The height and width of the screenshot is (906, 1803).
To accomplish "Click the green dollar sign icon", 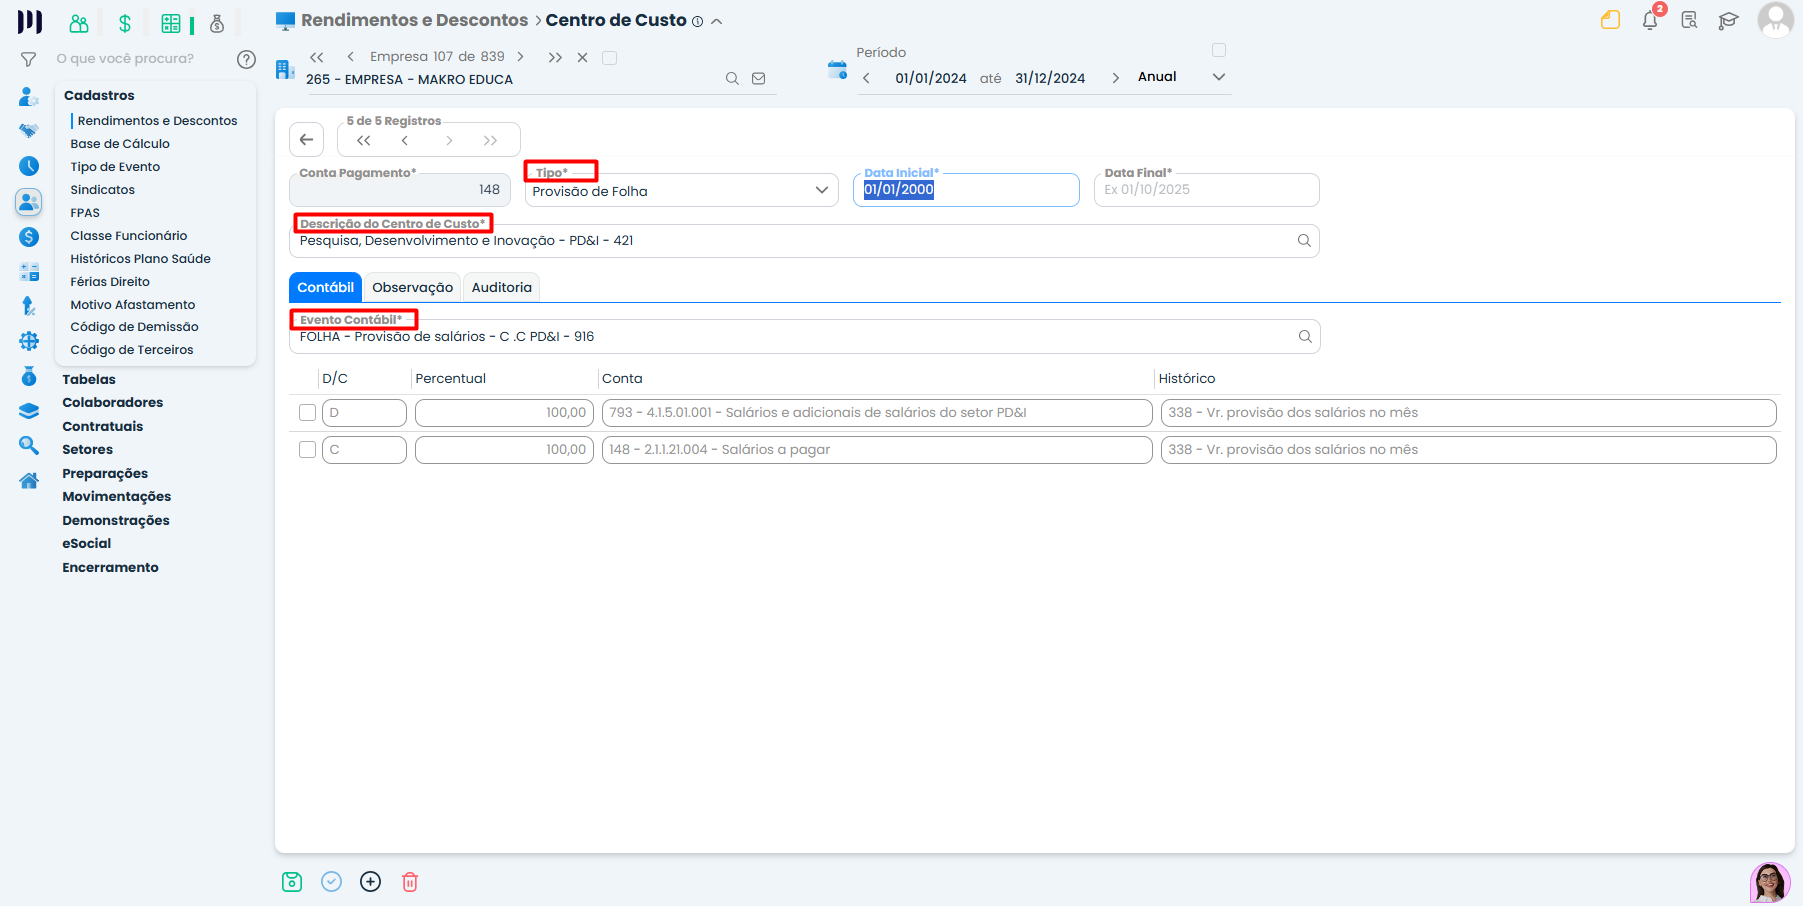I will (125, 23).
